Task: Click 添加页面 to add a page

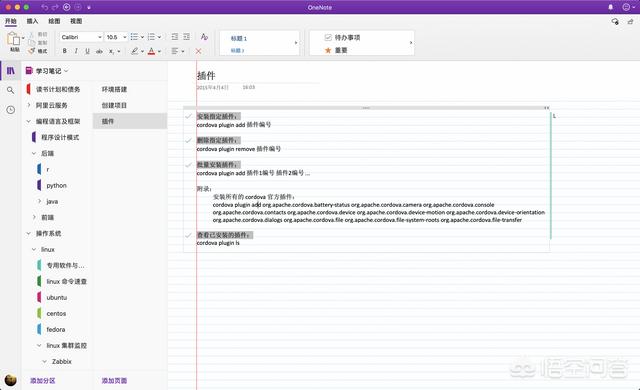Action: click(x=114, y=381)
